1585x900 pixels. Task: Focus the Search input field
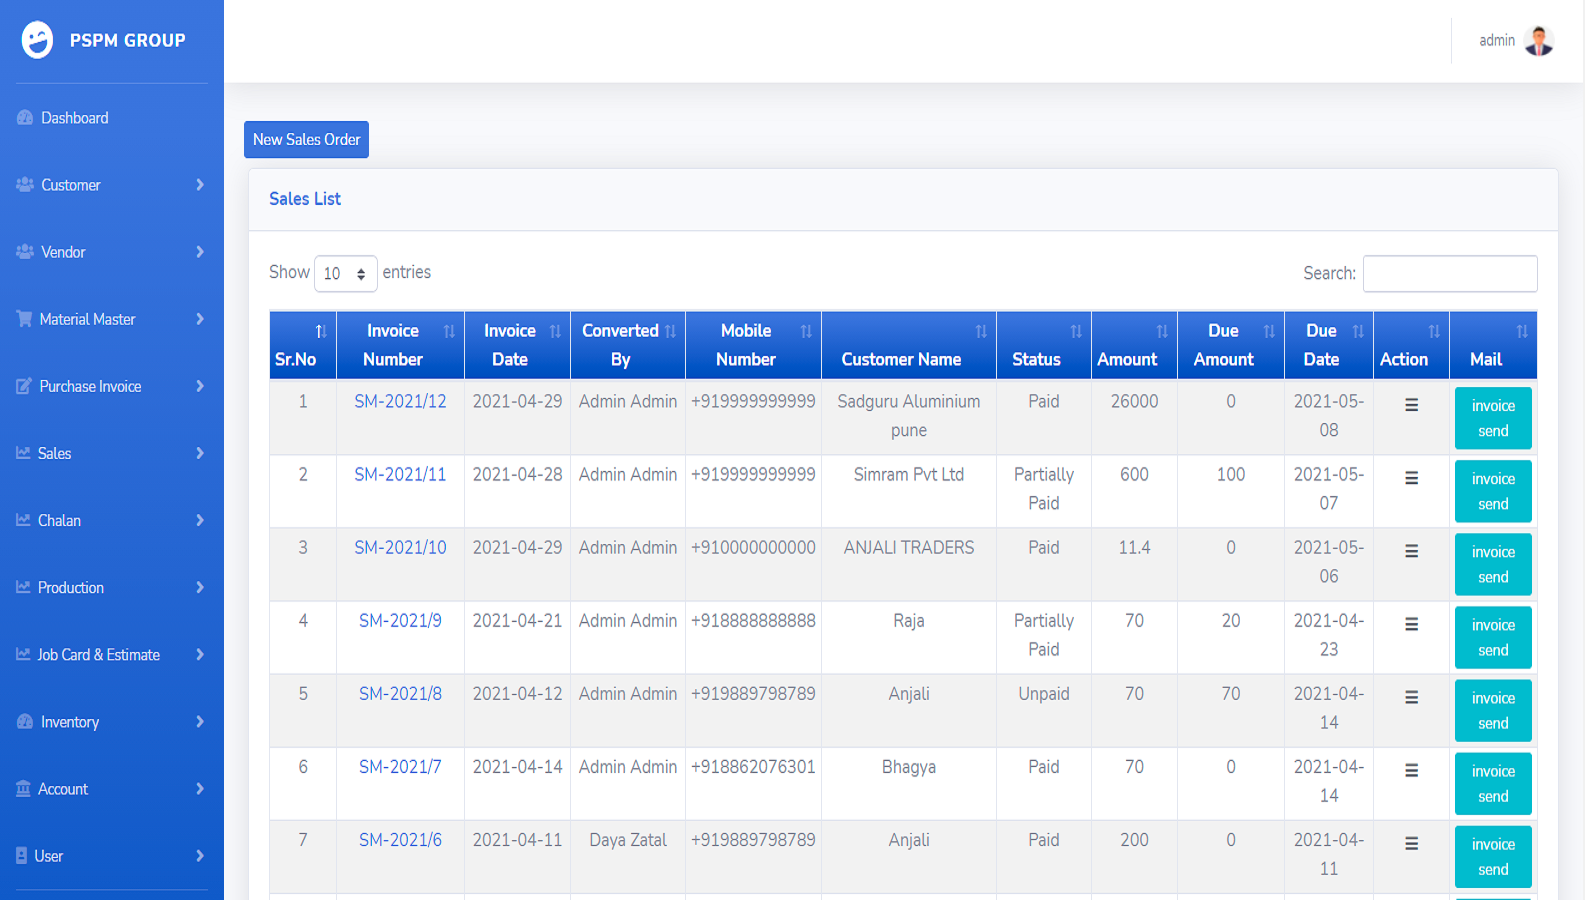(1449, 274)
